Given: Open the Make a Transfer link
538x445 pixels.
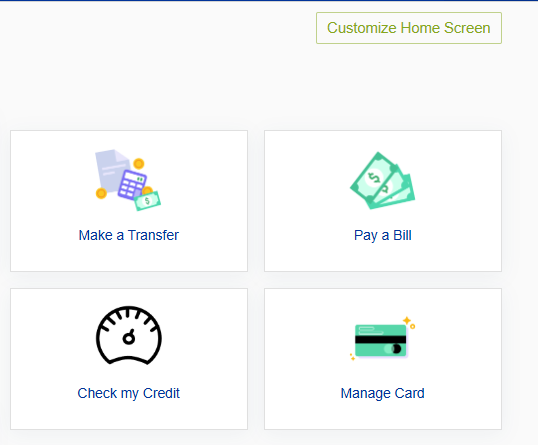Looking at the screenshot, I should pos(129,235).
